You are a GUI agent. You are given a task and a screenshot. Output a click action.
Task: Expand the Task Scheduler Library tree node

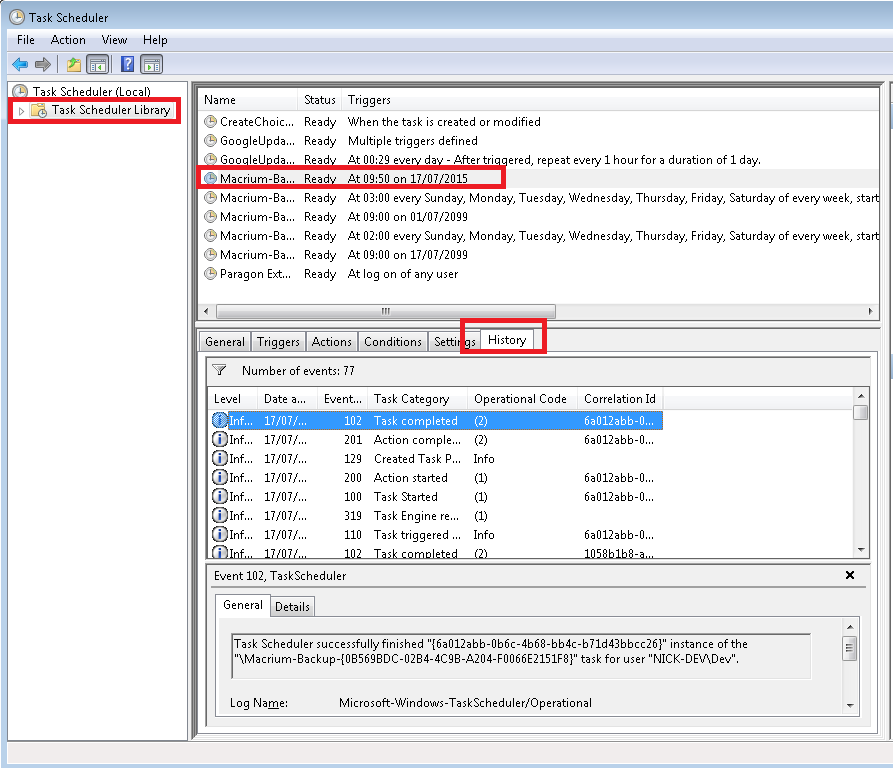[21, 111]
